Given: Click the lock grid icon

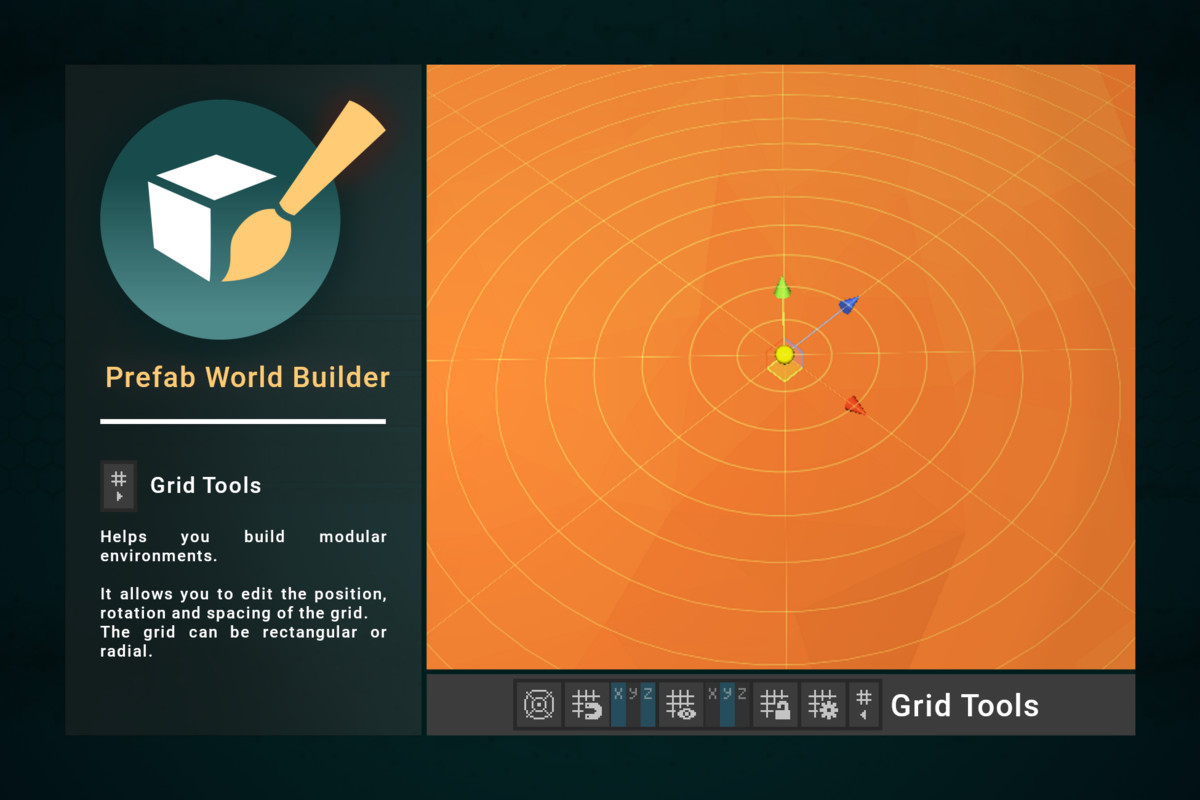Looking at the screenshot, I should (775, 705).
